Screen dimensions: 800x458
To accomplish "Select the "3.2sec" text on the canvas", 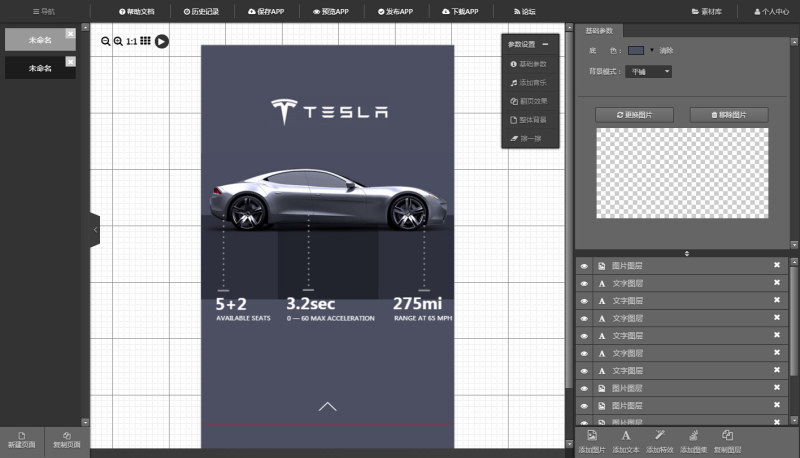I will point(310,304).
